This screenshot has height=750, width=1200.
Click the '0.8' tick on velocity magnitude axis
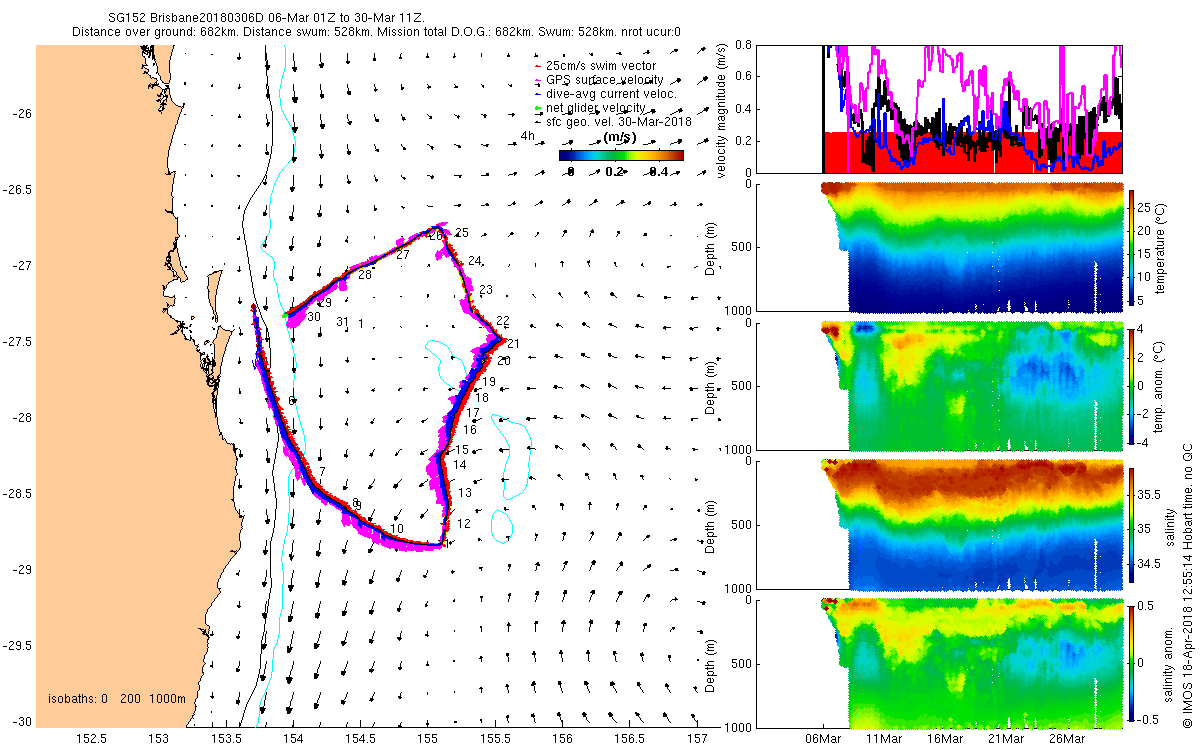click(743, 45)
